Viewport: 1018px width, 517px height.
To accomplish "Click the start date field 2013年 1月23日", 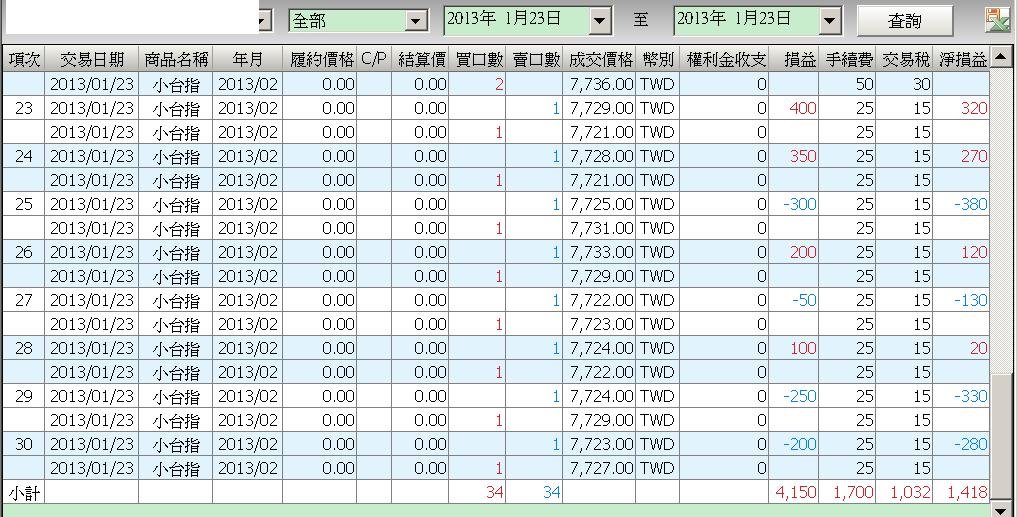I will (517, 19).
